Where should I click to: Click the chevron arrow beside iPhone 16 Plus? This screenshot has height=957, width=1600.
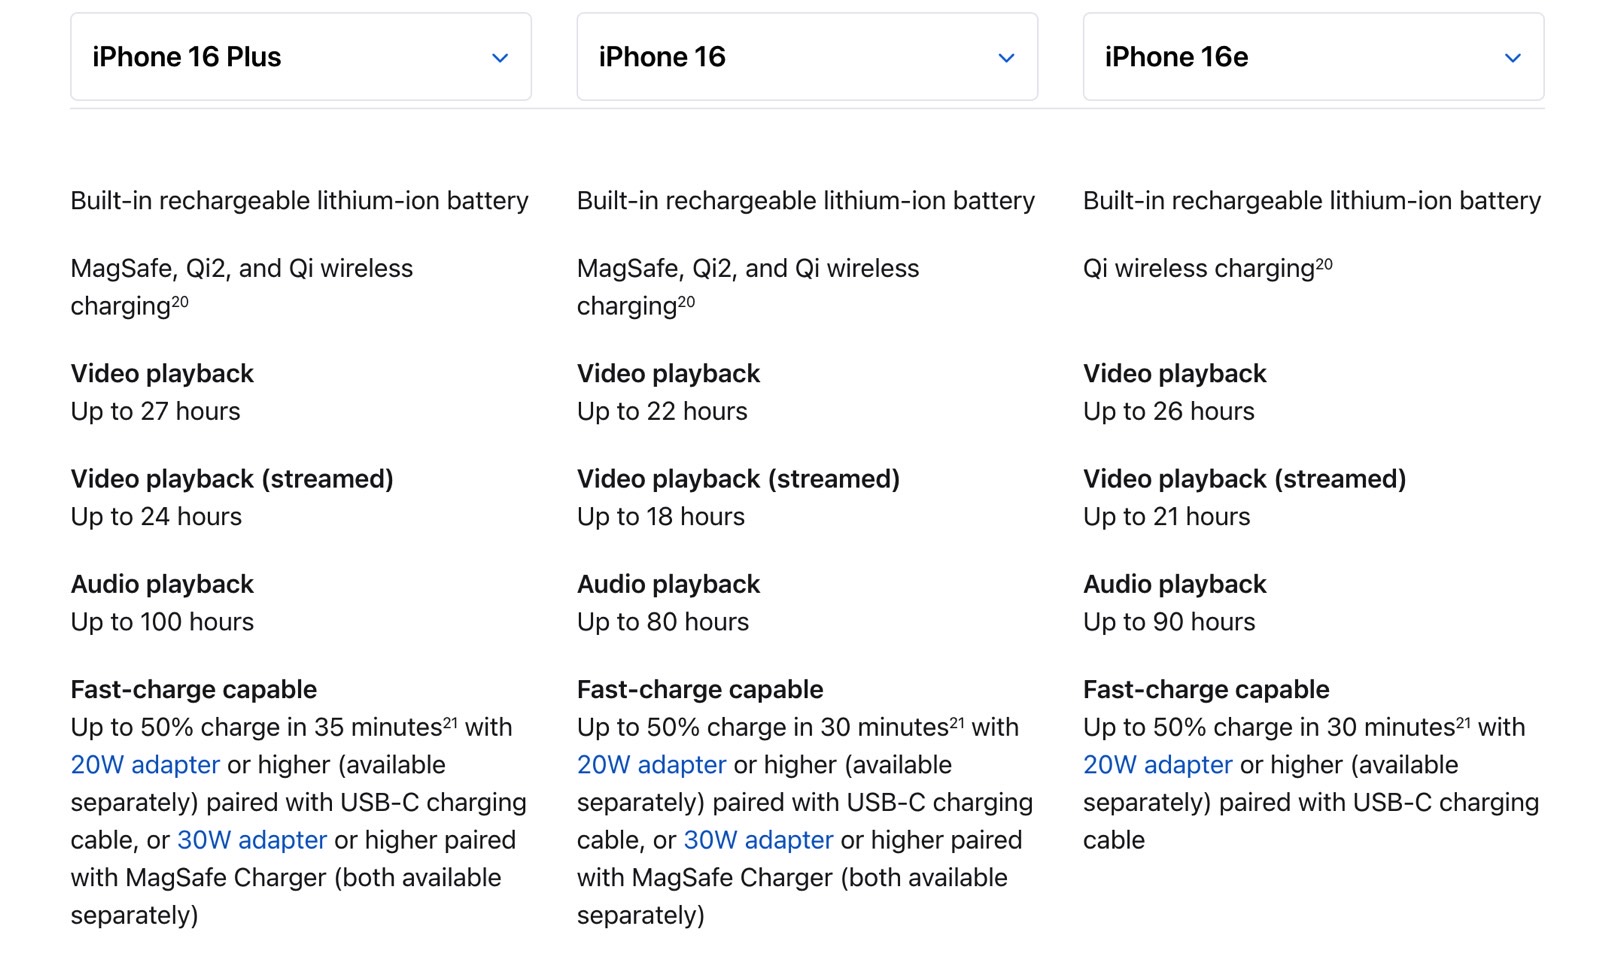point(500,58)
